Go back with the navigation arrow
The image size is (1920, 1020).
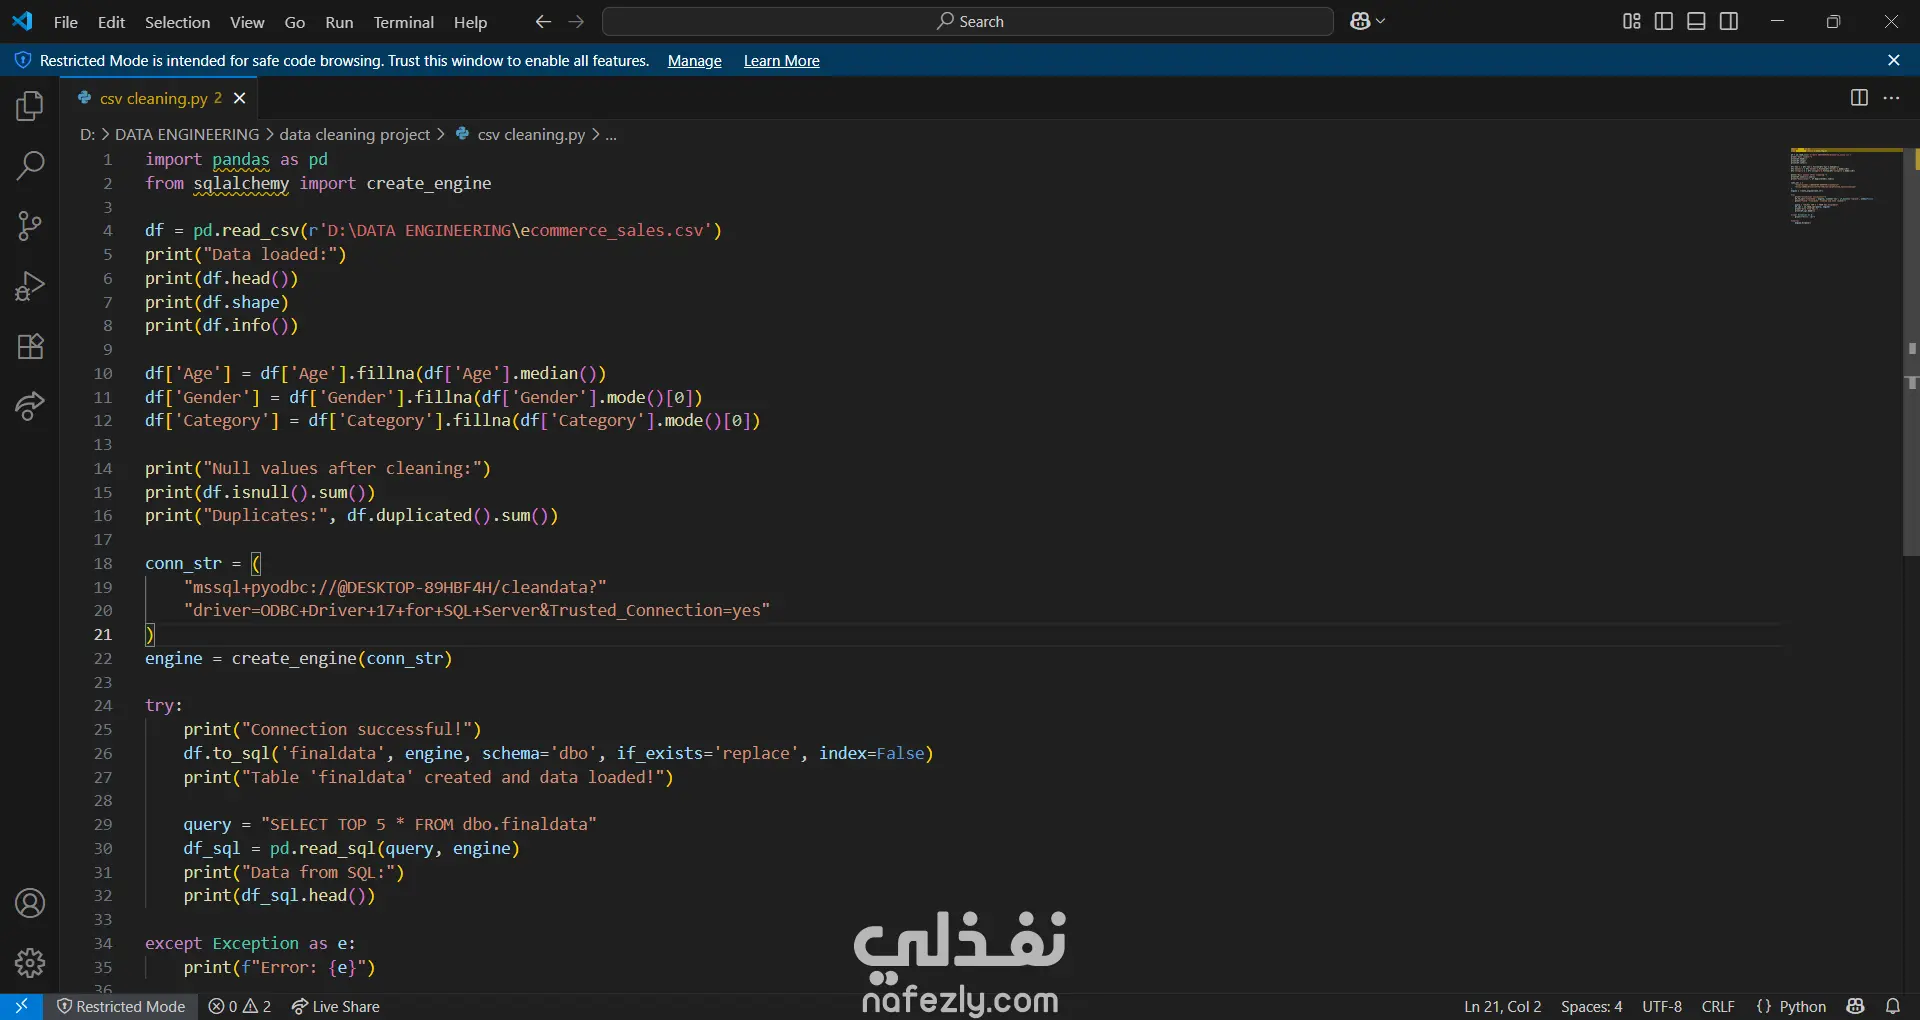pyautogui.click(x=543, y=21)
